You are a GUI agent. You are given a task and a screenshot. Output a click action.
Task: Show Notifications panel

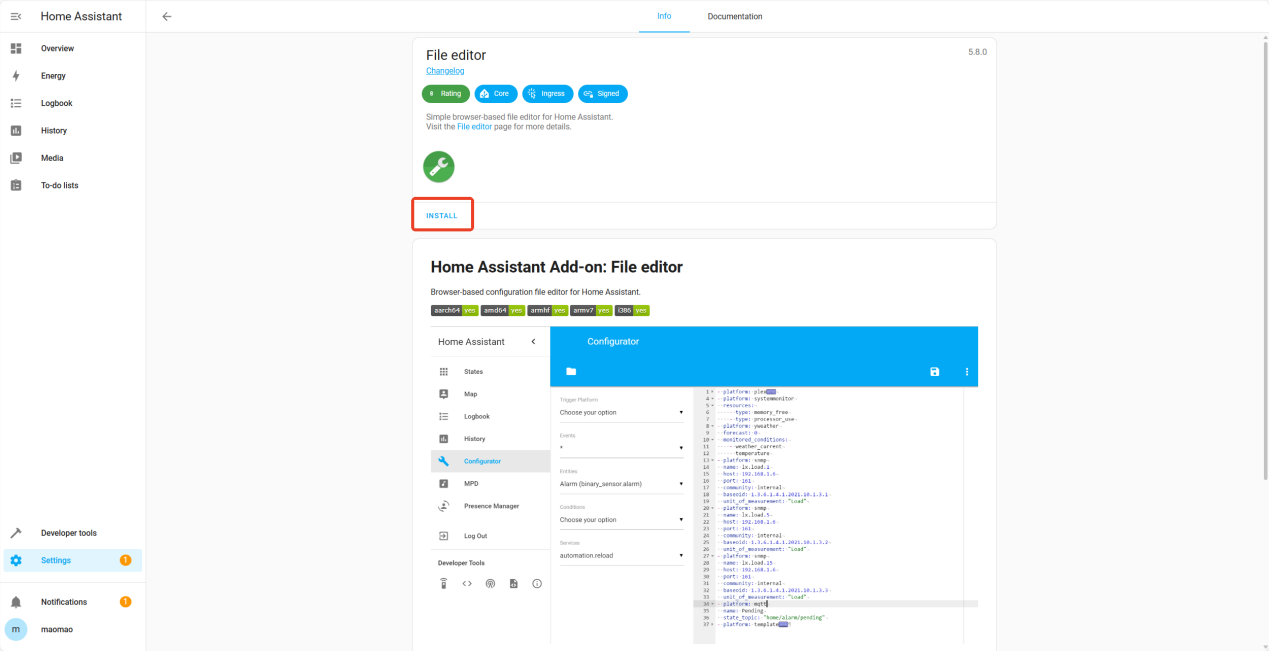click(73, 602)
